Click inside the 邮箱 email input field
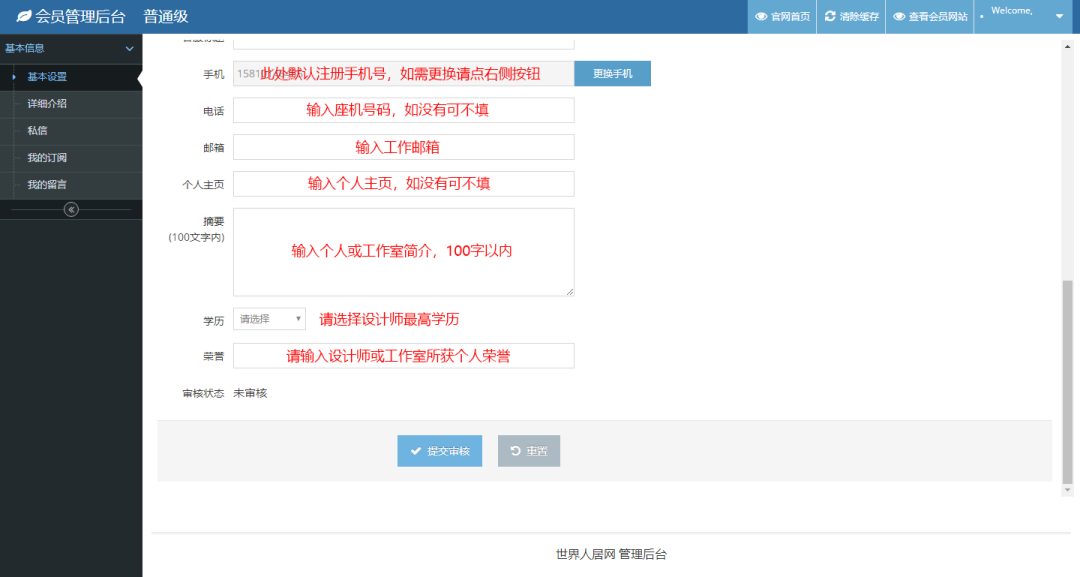The height and width of the screenshot is (577, 1080). [x=403, y=146]
